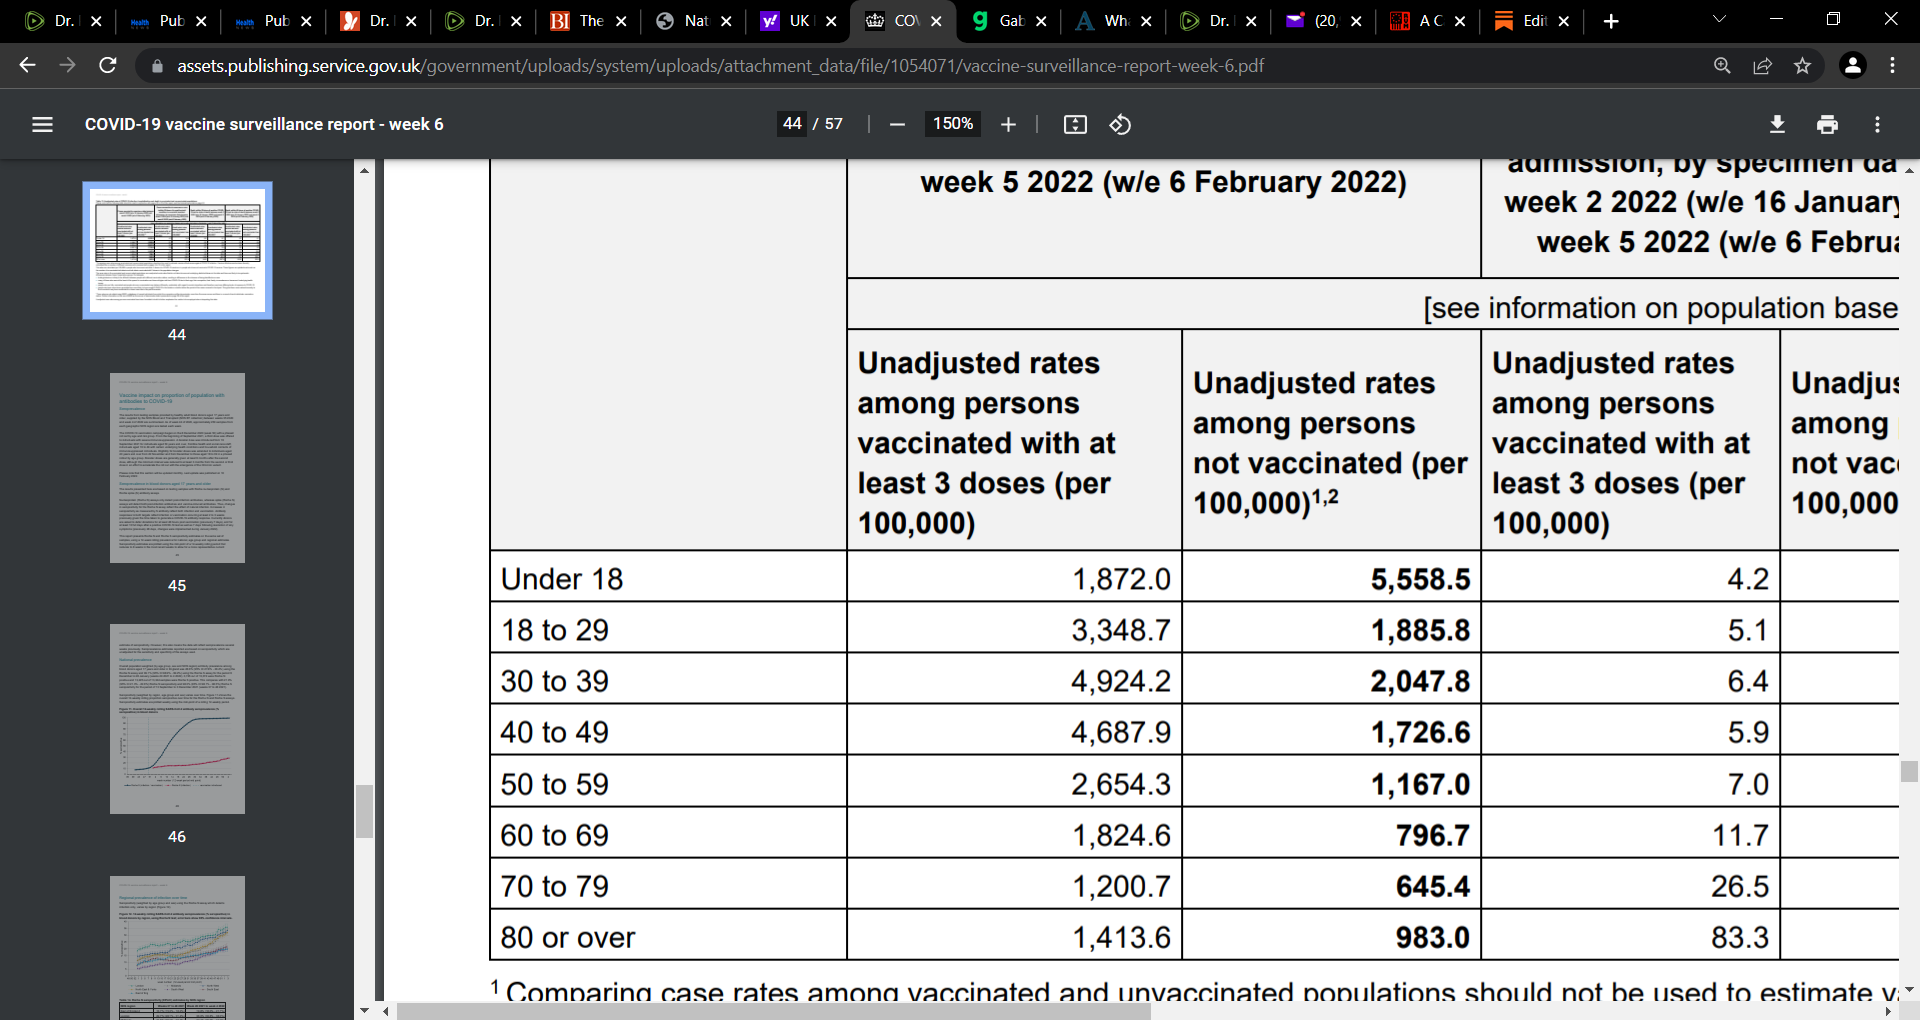
Task: Zoom out the PDF document
Action: click(x=897, y=124)
